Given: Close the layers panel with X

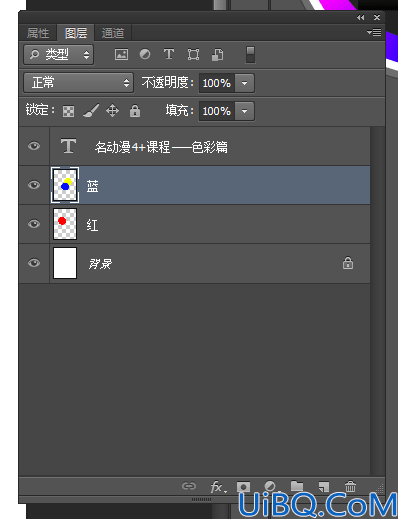Looking at the screenshot, I should (x=377, y=17).
